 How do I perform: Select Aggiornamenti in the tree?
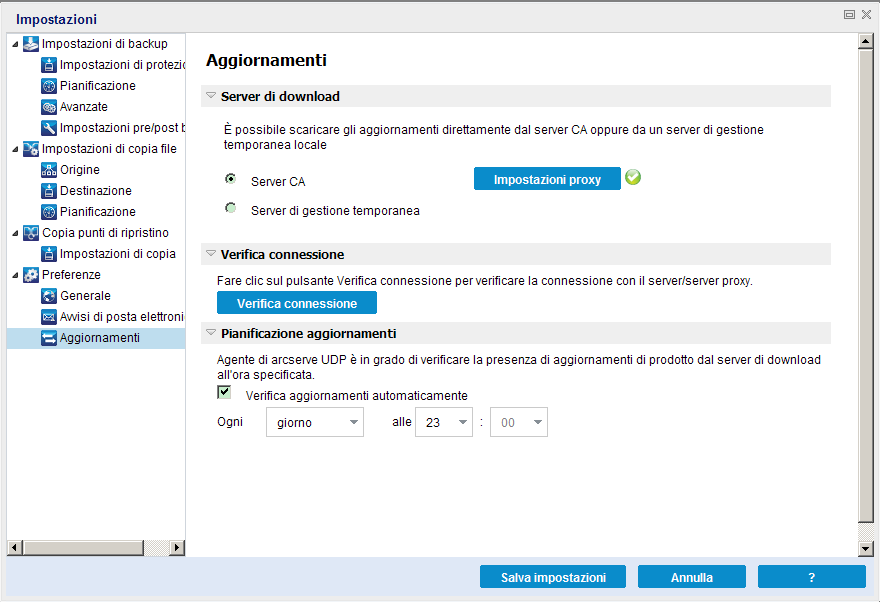pos(100,338)
